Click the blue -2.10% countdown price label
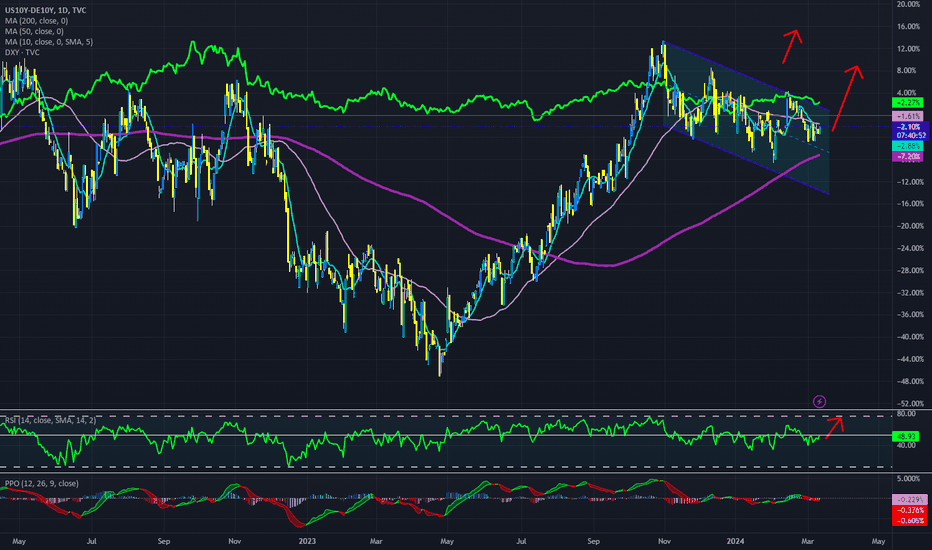 [910, 131]
